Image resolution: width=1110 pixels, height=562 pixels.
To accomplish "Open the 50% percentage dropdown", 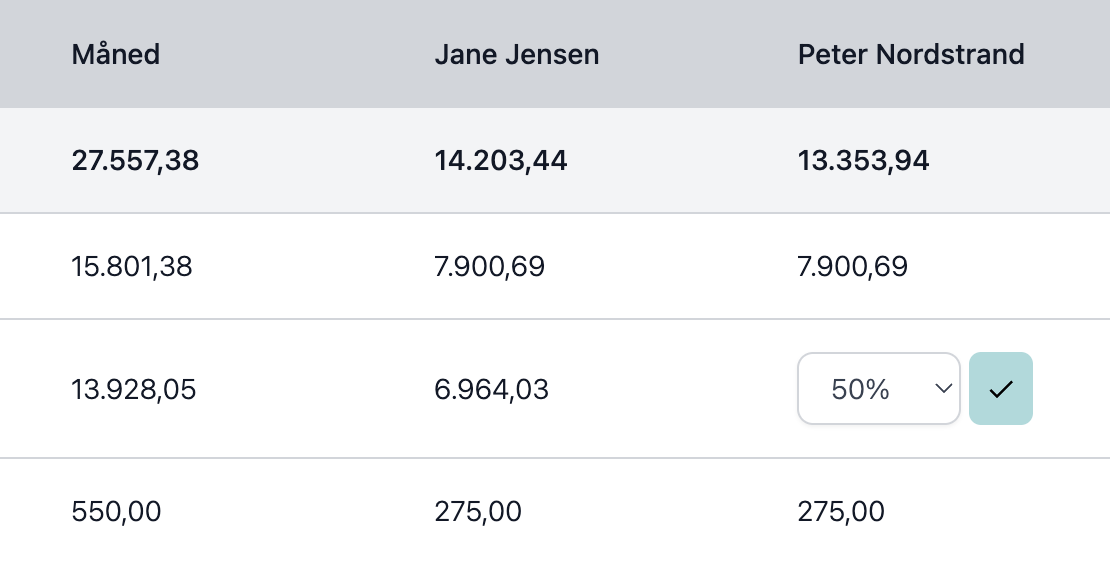I will click(x=879, y=389).
